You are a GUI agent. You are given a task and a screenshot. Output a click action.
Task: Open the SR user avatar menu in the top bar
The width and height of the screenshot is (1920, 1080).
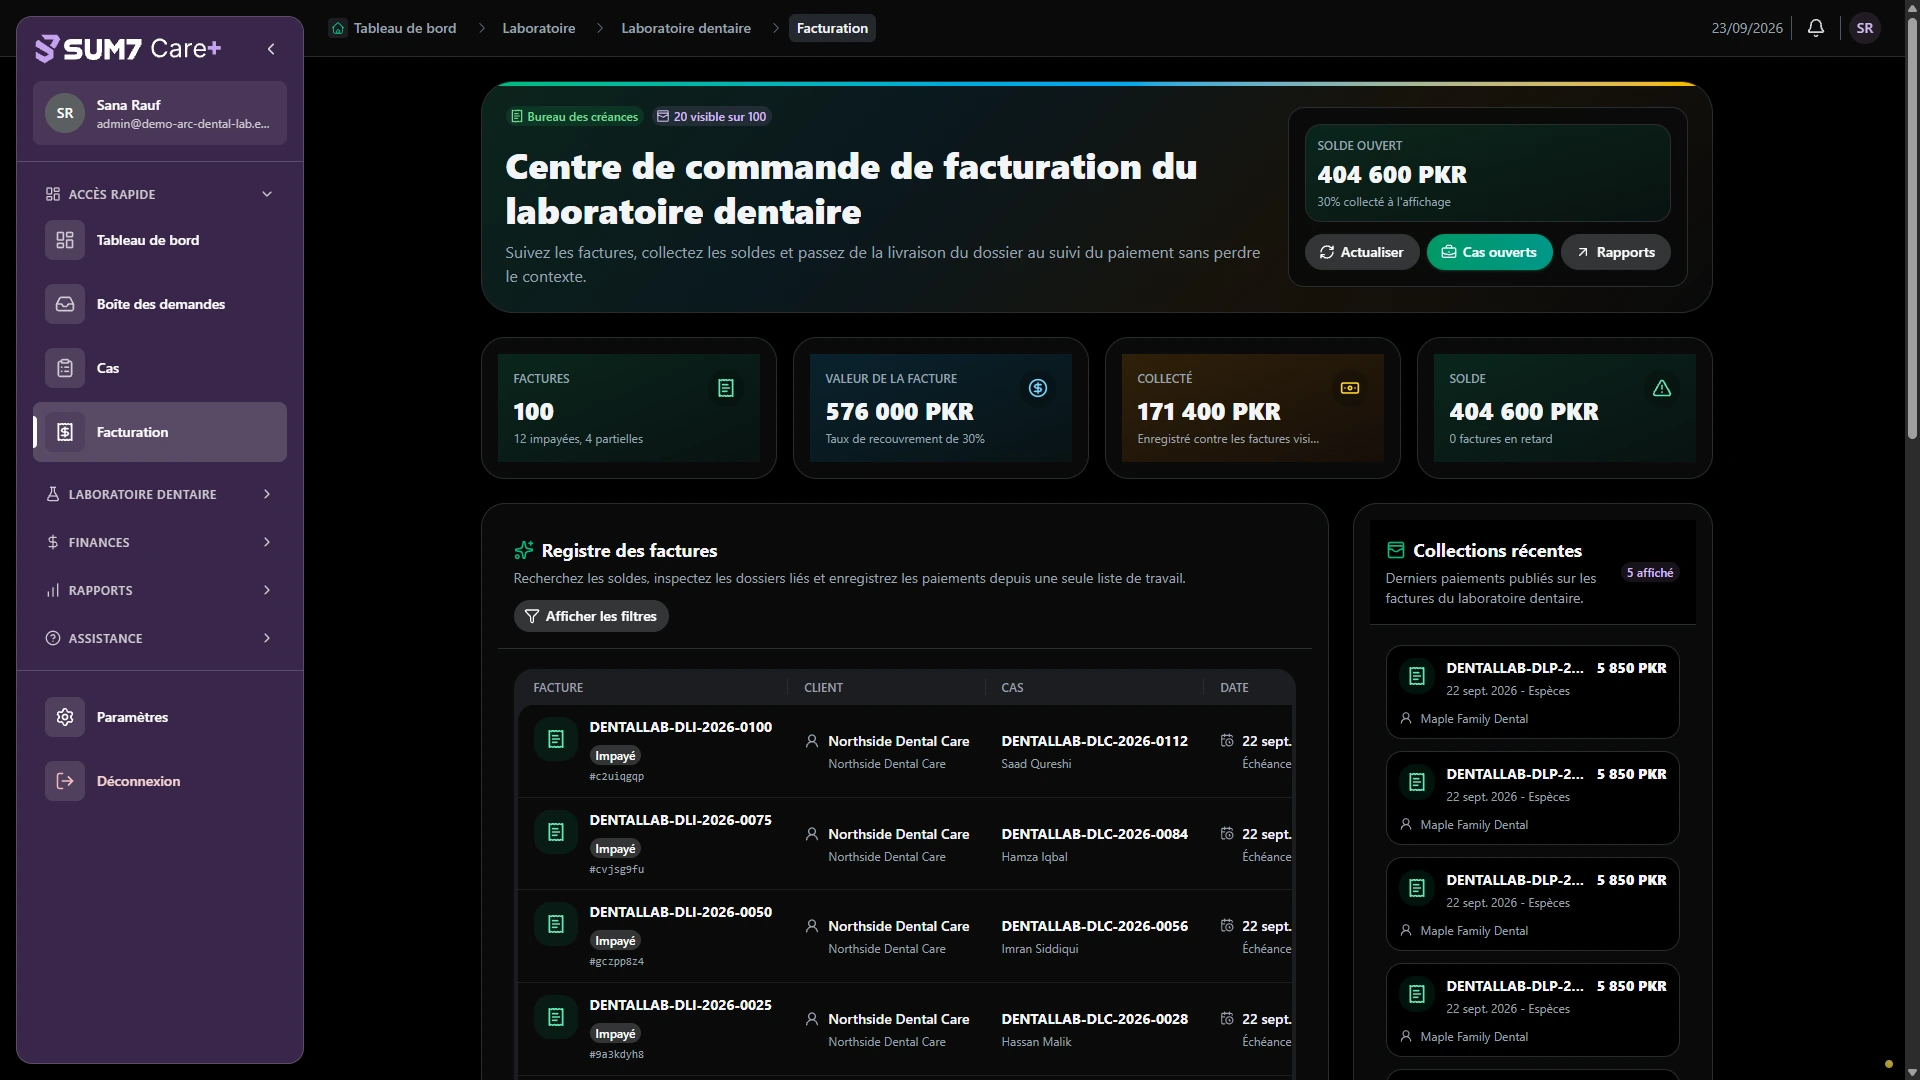click(x=1865, y=28)
